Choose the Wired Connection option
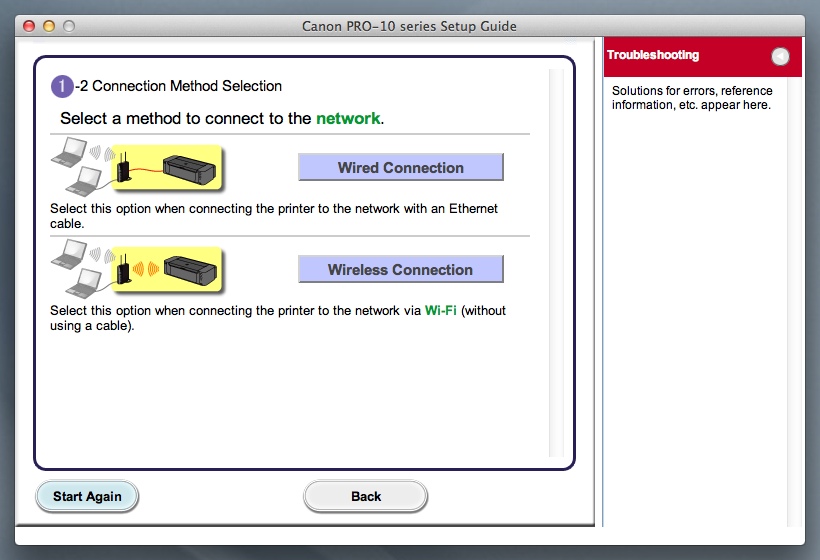 pos(400,168)
